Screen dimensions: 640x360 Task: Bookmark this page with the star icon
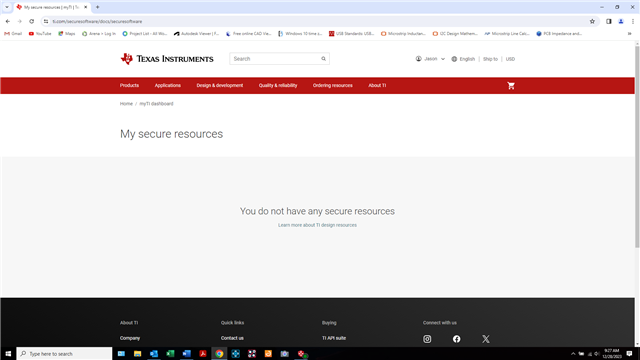(592, 21)
